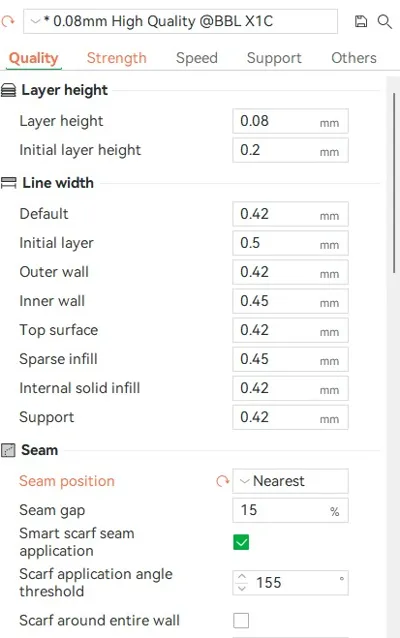Disable Smart scarf seam application checkbox
The width and height of the screenshot is (400, 638).
(241, 542)
